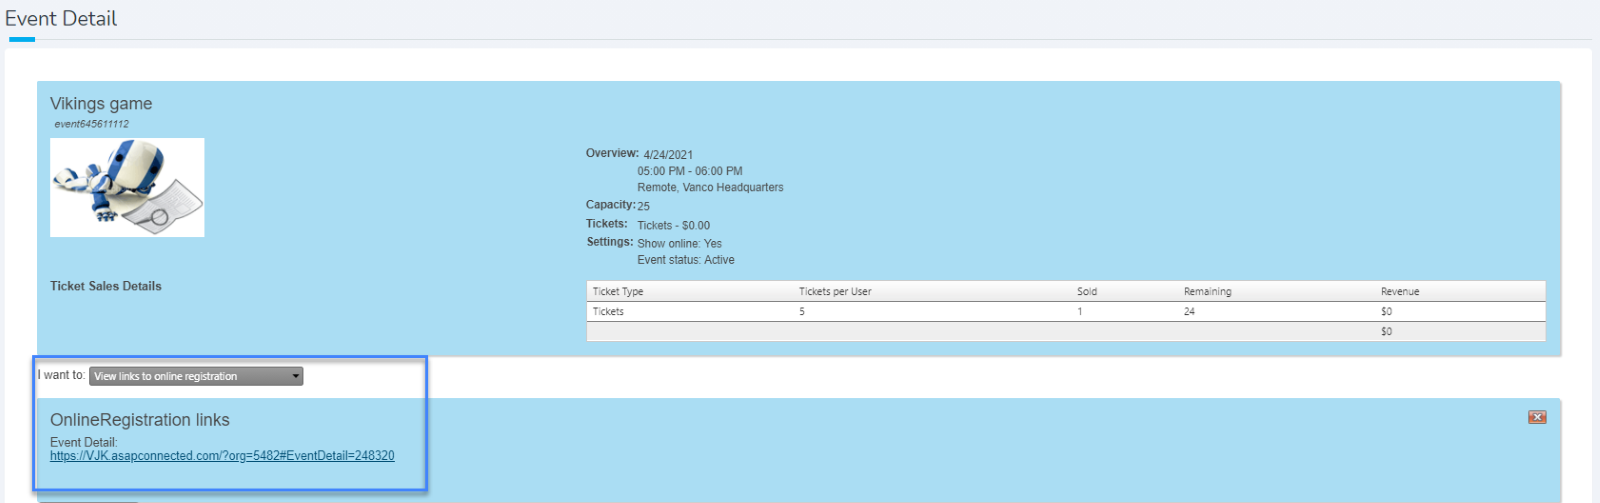Open the 'I want to' dropdown

(x=196, y=376)
